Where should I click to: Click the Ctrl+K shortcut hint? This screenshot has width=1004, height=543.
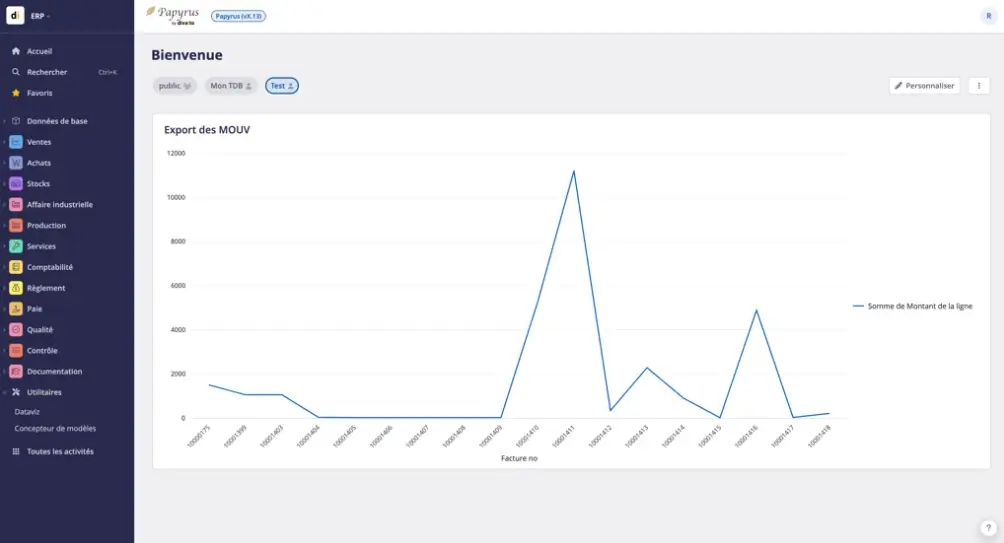108,72
